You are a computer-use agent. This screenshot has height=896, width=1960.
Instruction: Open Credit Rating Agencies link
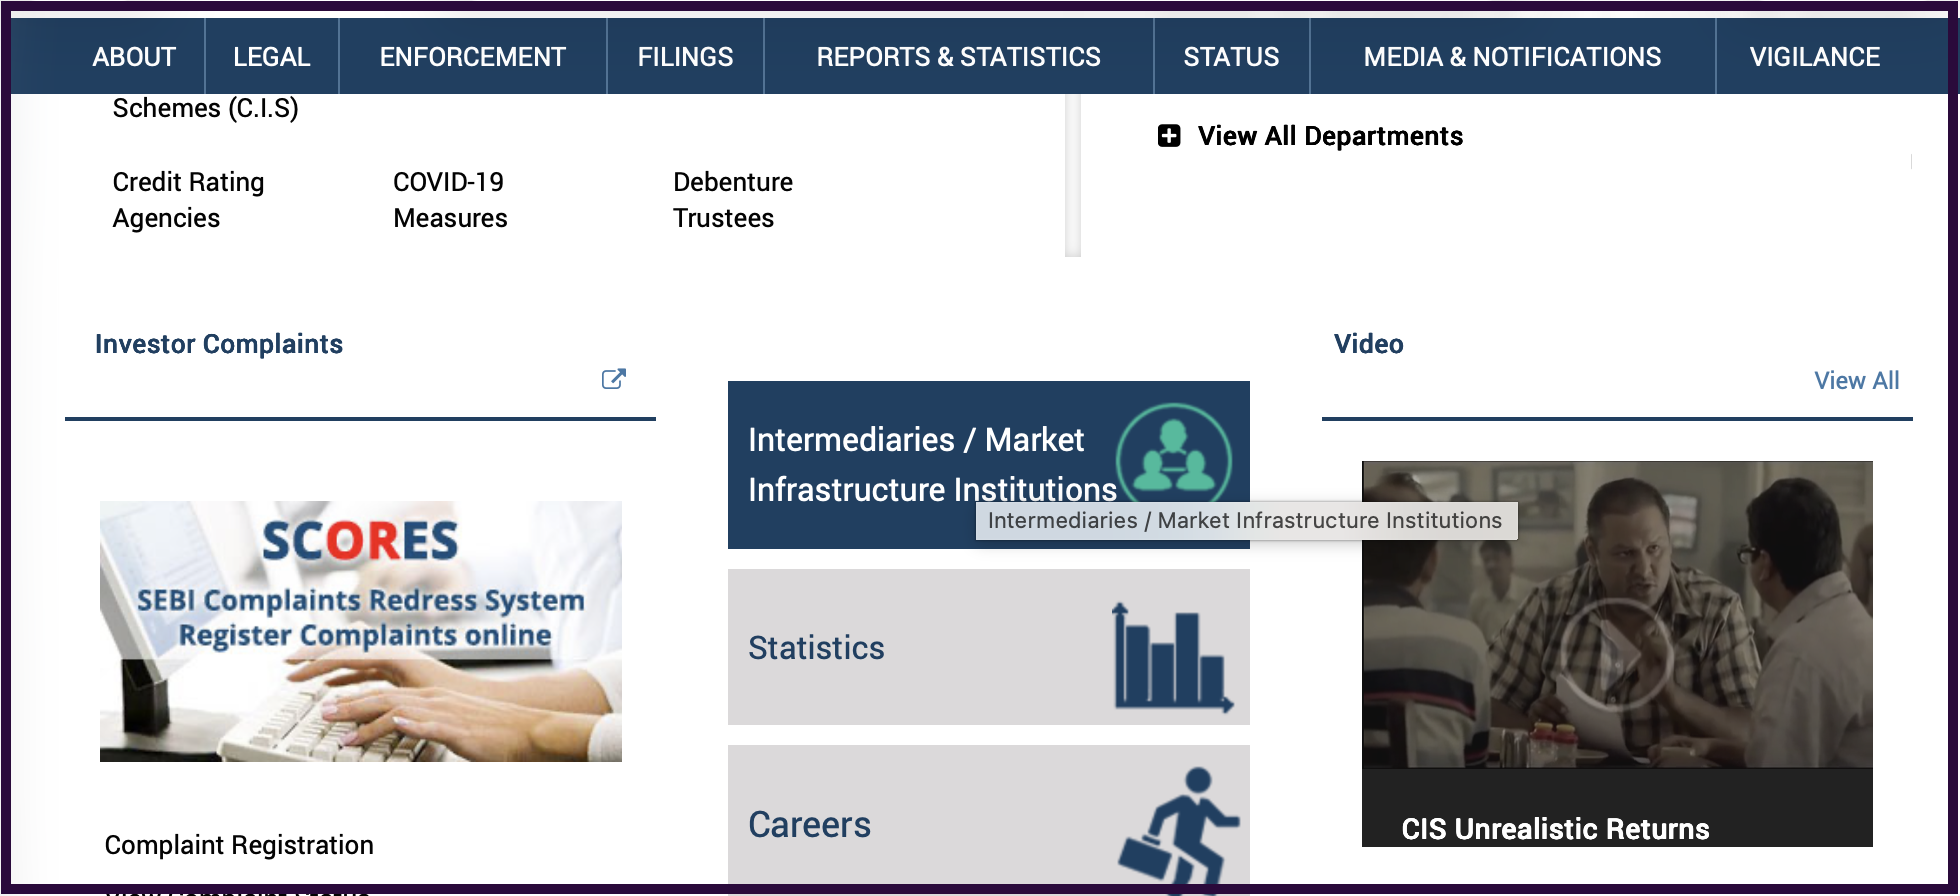(189, 200)
